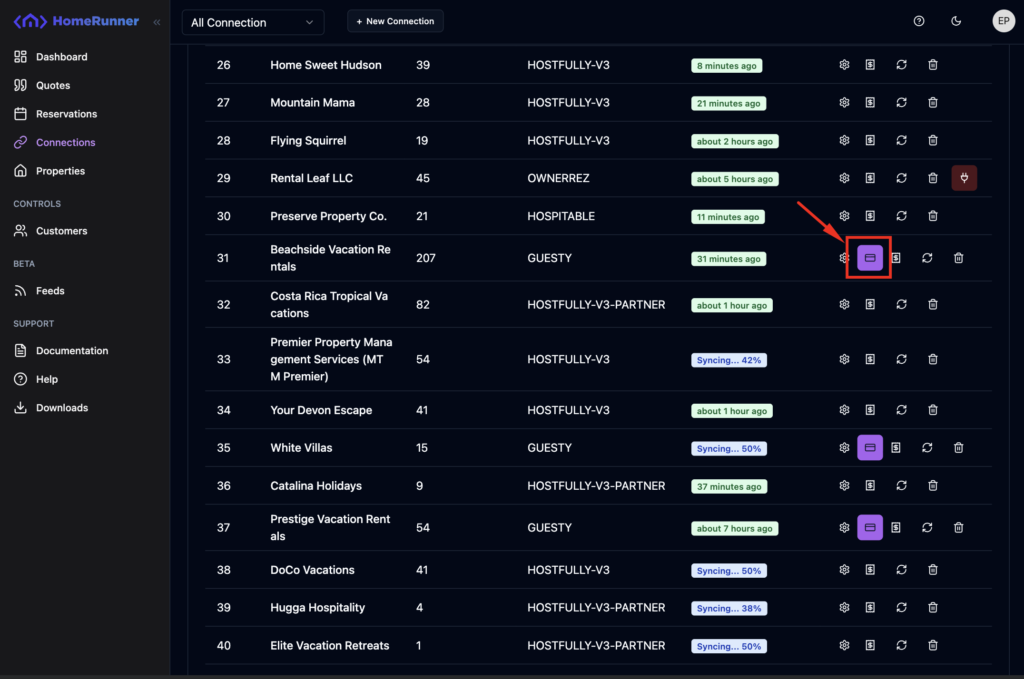Viewport: 1024px width, 679px height.
Task: Open Reservations from the sidebar
Action: [x=66, y=114]
